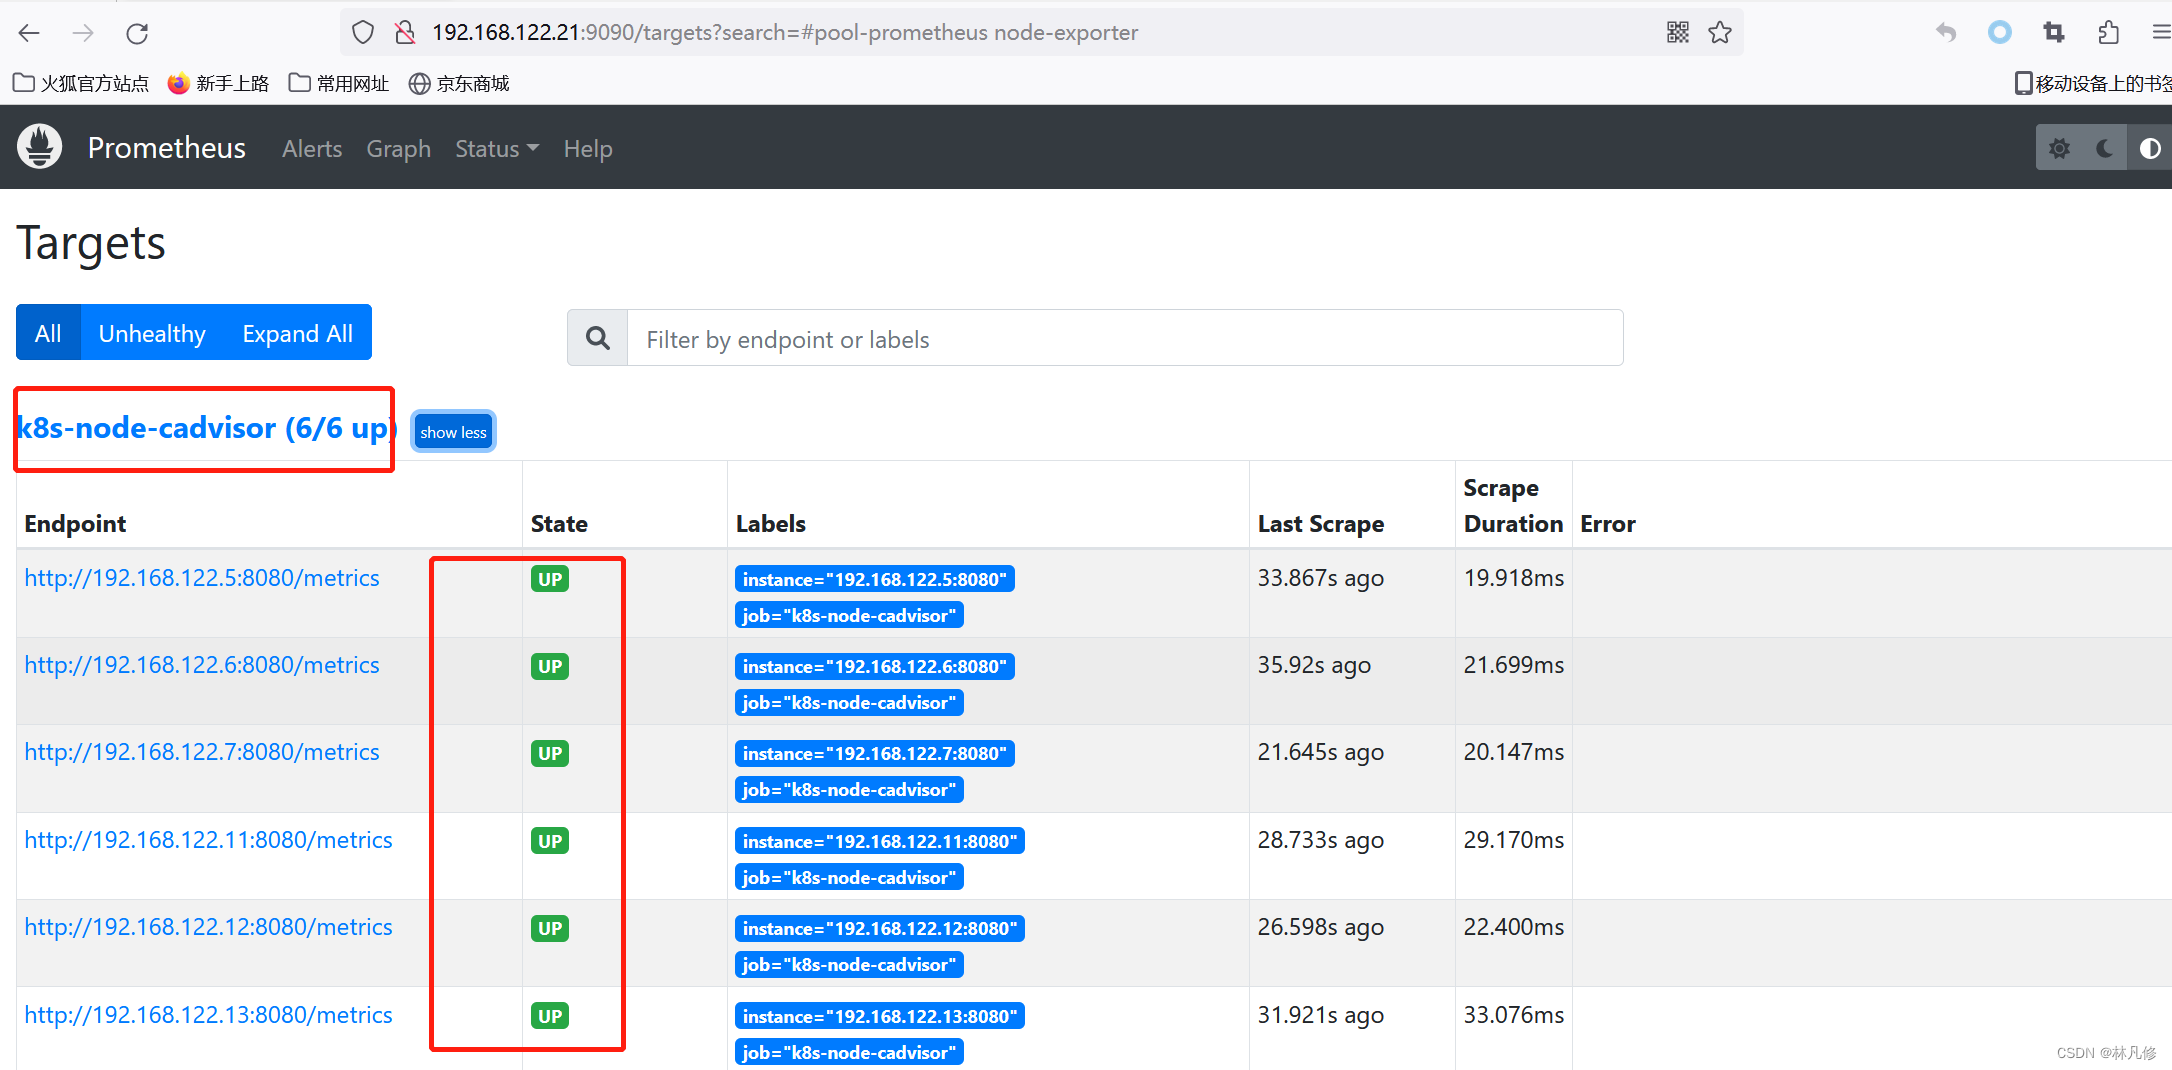
Task: Open 火狐官方站点 bookmark folder
Action: [81, 83]
